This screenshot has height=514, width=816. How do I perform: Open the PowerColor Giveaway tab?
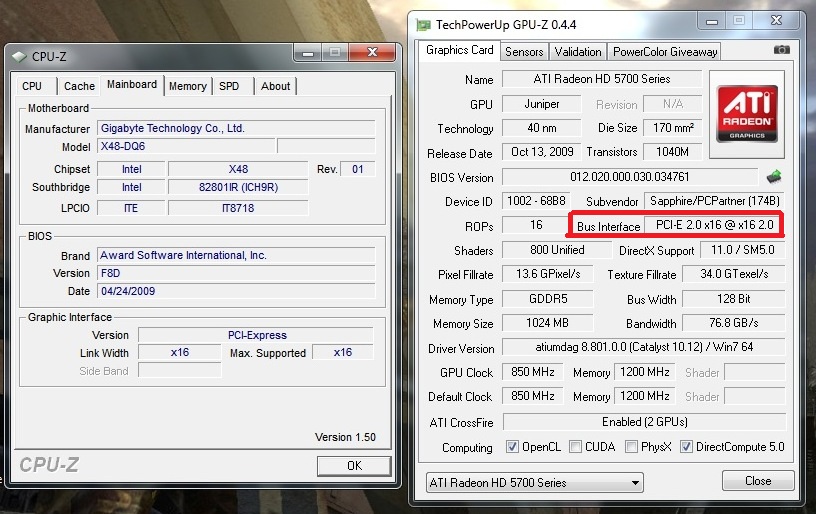(665, 52)
